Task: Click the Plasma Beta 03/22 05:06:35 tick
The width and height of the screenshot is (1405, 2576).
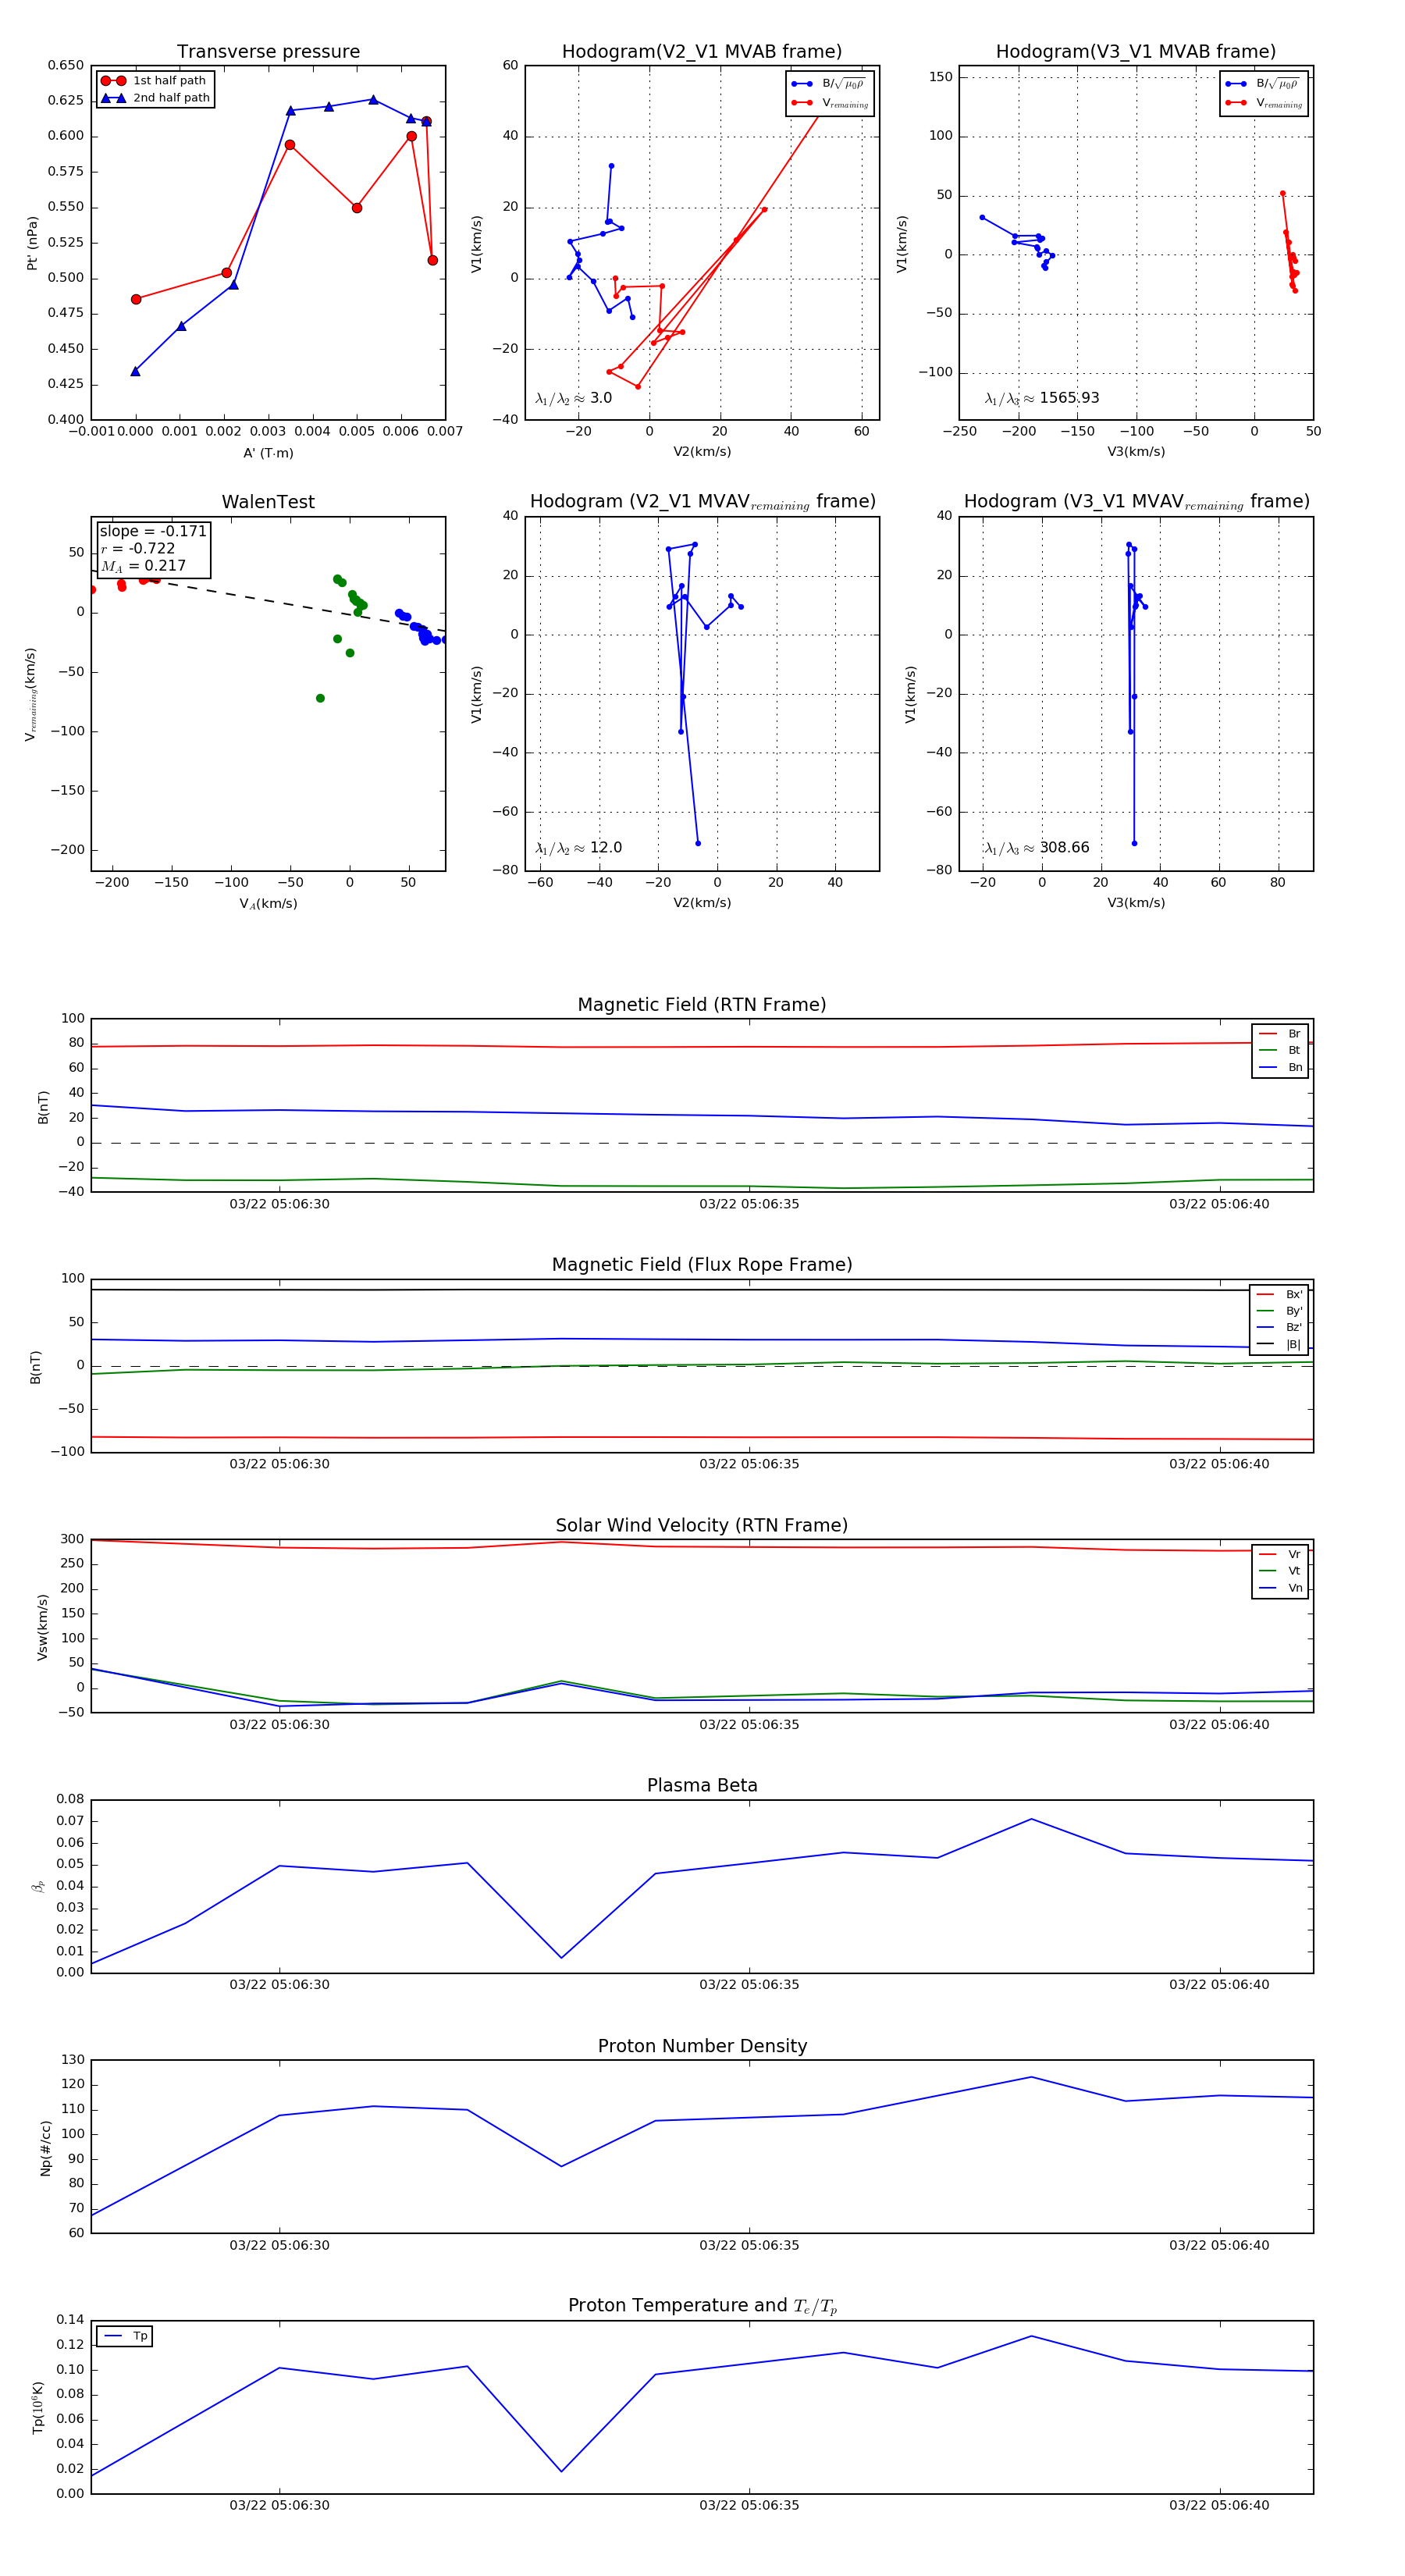Action: coord(749,1985)
